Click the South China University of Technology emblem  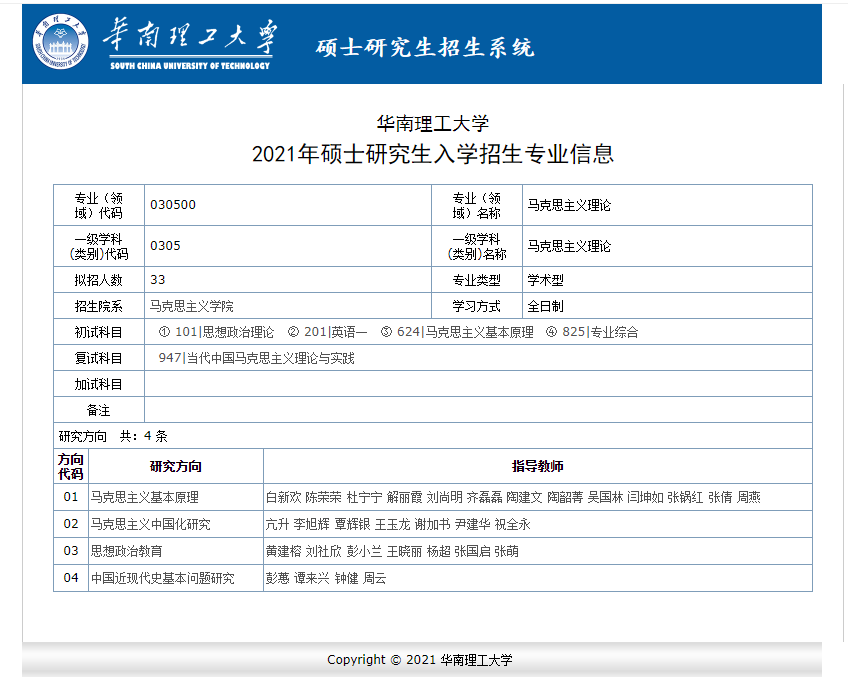(x=60, y=42)
